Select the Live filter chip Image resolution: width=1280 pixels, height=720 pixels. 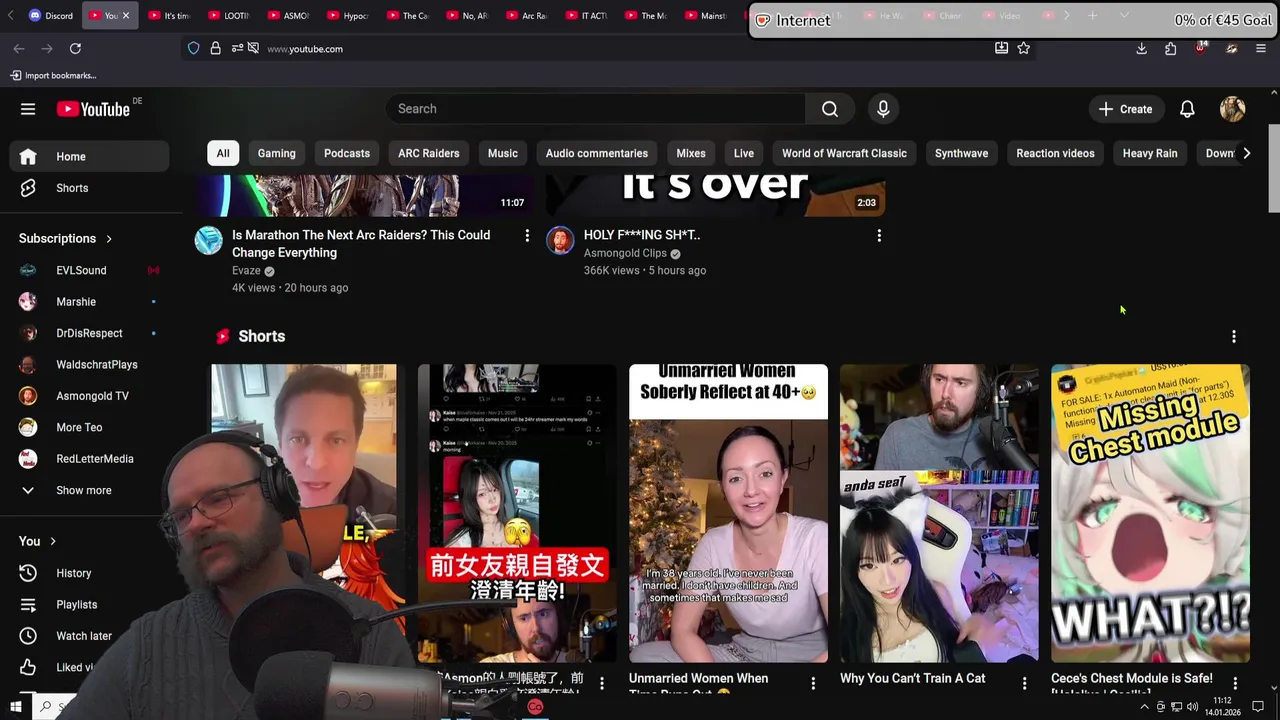[744, 153]
